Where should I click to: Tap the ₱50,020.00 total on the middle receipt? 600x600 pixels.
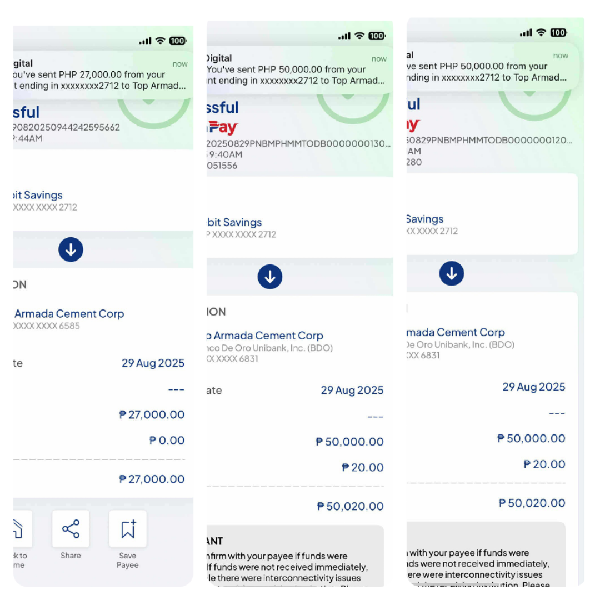[x=350, y=506]
